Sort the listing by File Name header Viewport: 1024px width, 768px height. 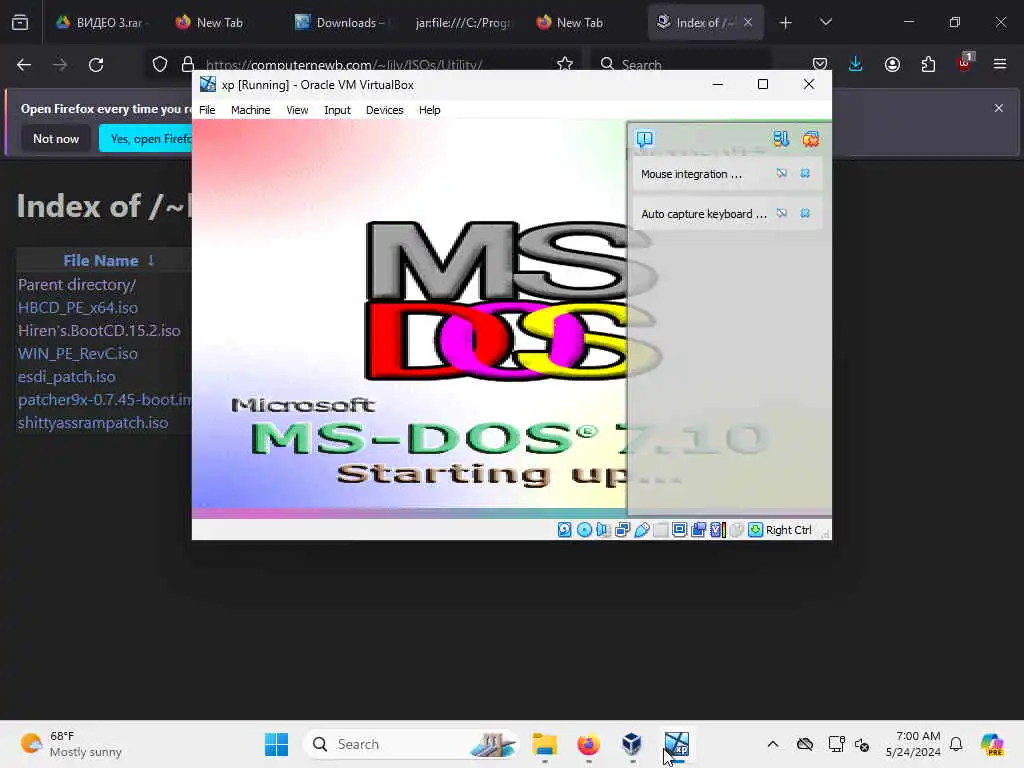tap(101, 261)
